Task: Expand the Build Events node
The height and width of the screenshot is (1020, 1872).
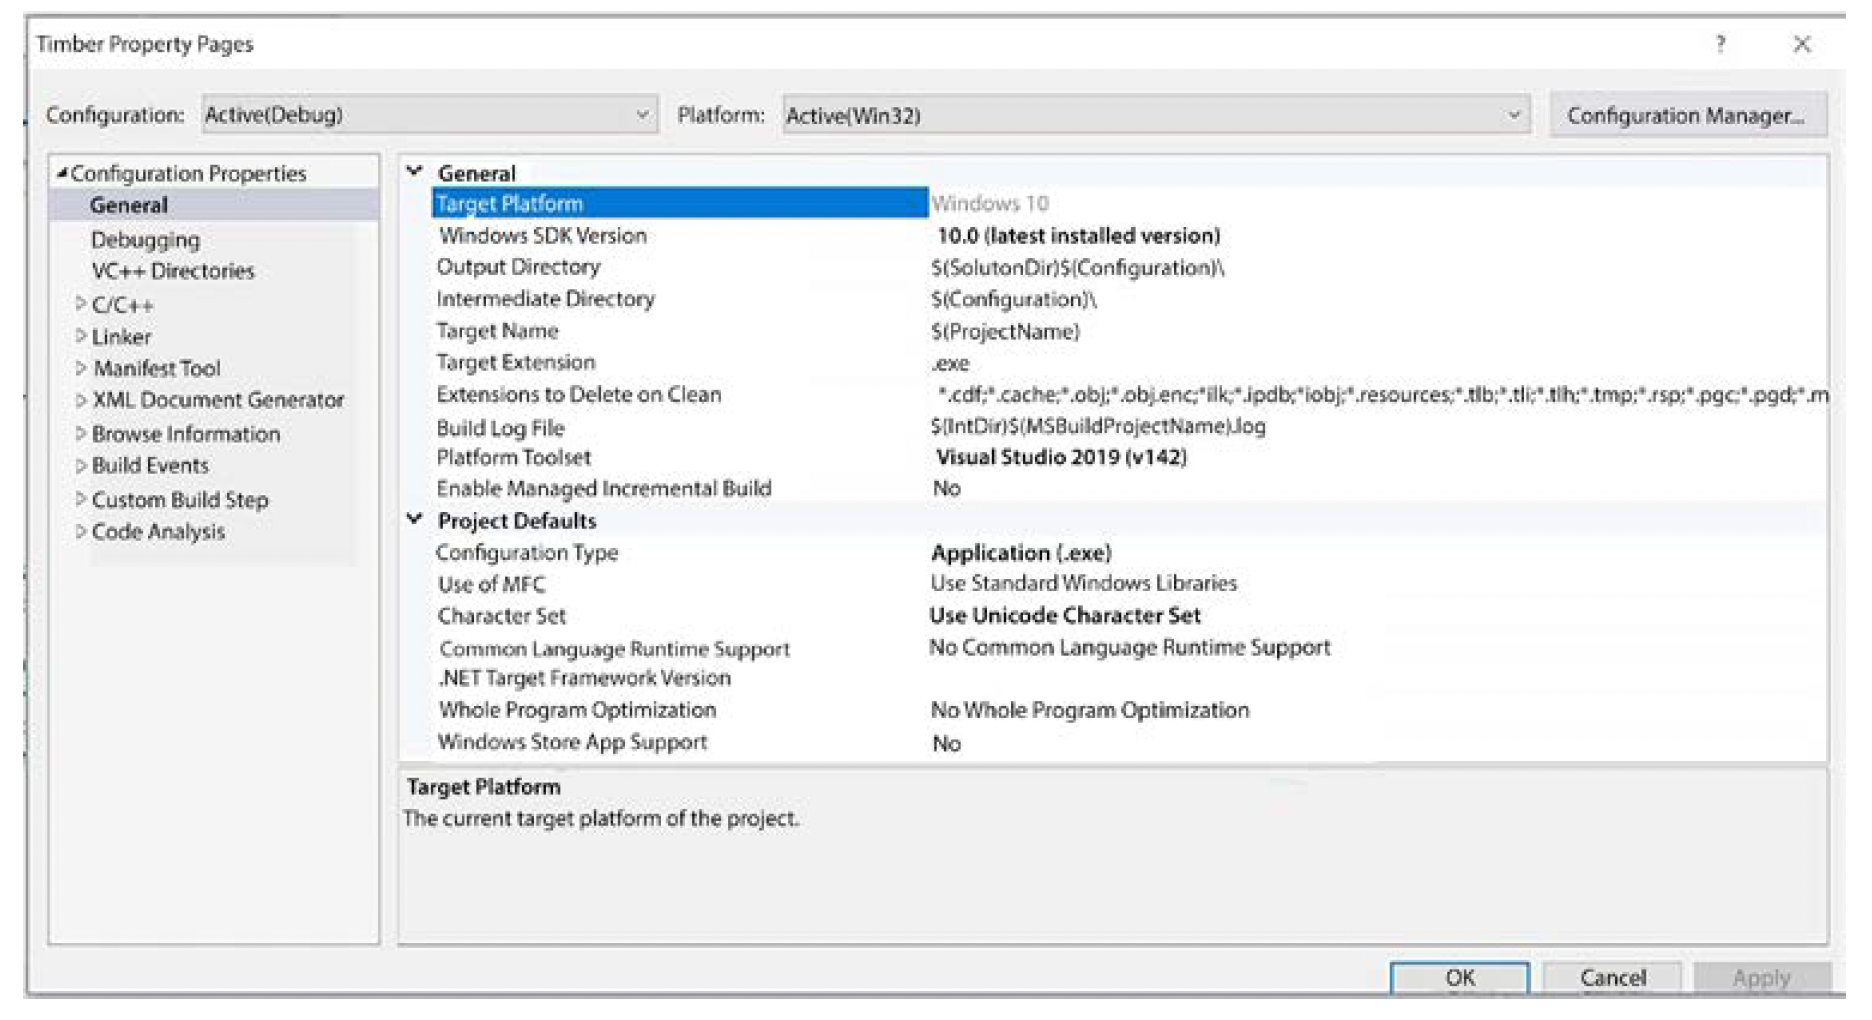Action: pos(81,465)
